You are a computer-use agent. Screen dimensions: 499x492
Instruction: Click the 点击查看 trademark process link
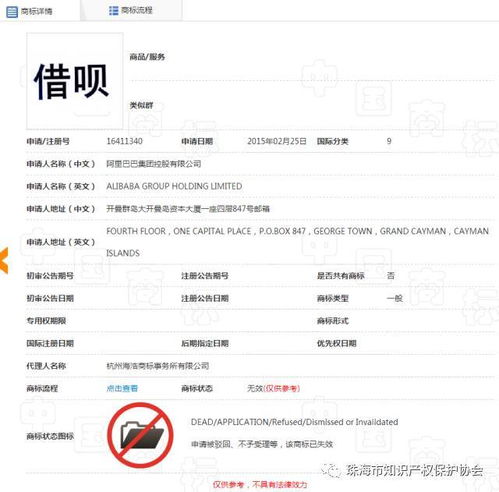coord(122,388)
